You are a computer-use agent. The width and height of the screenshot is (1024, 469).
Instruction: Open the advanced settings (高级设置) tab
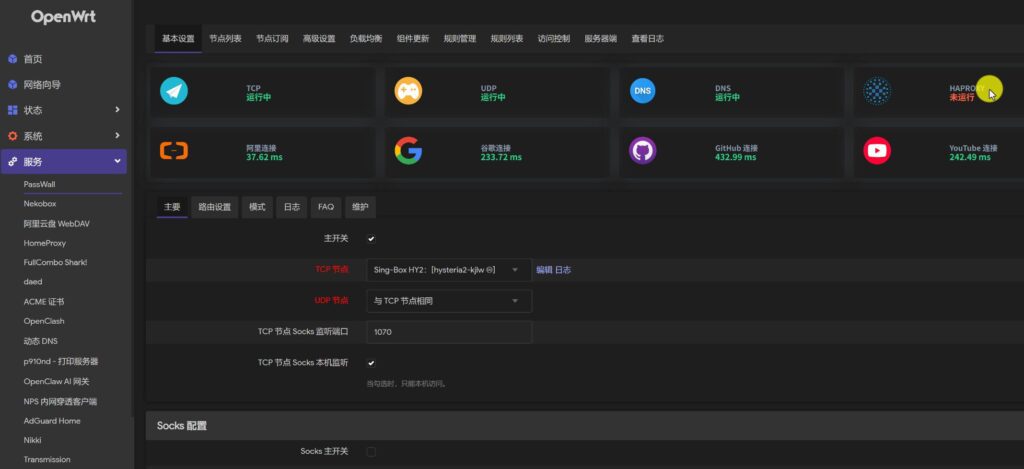click(319, 39)
